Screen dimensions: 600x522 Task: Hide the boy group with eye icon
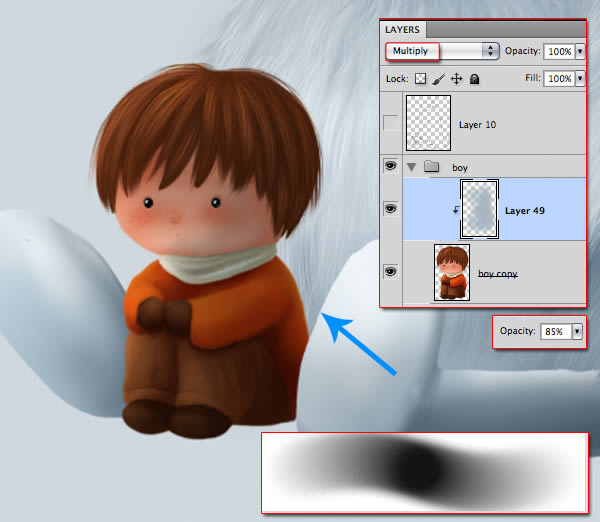(390, 166)
